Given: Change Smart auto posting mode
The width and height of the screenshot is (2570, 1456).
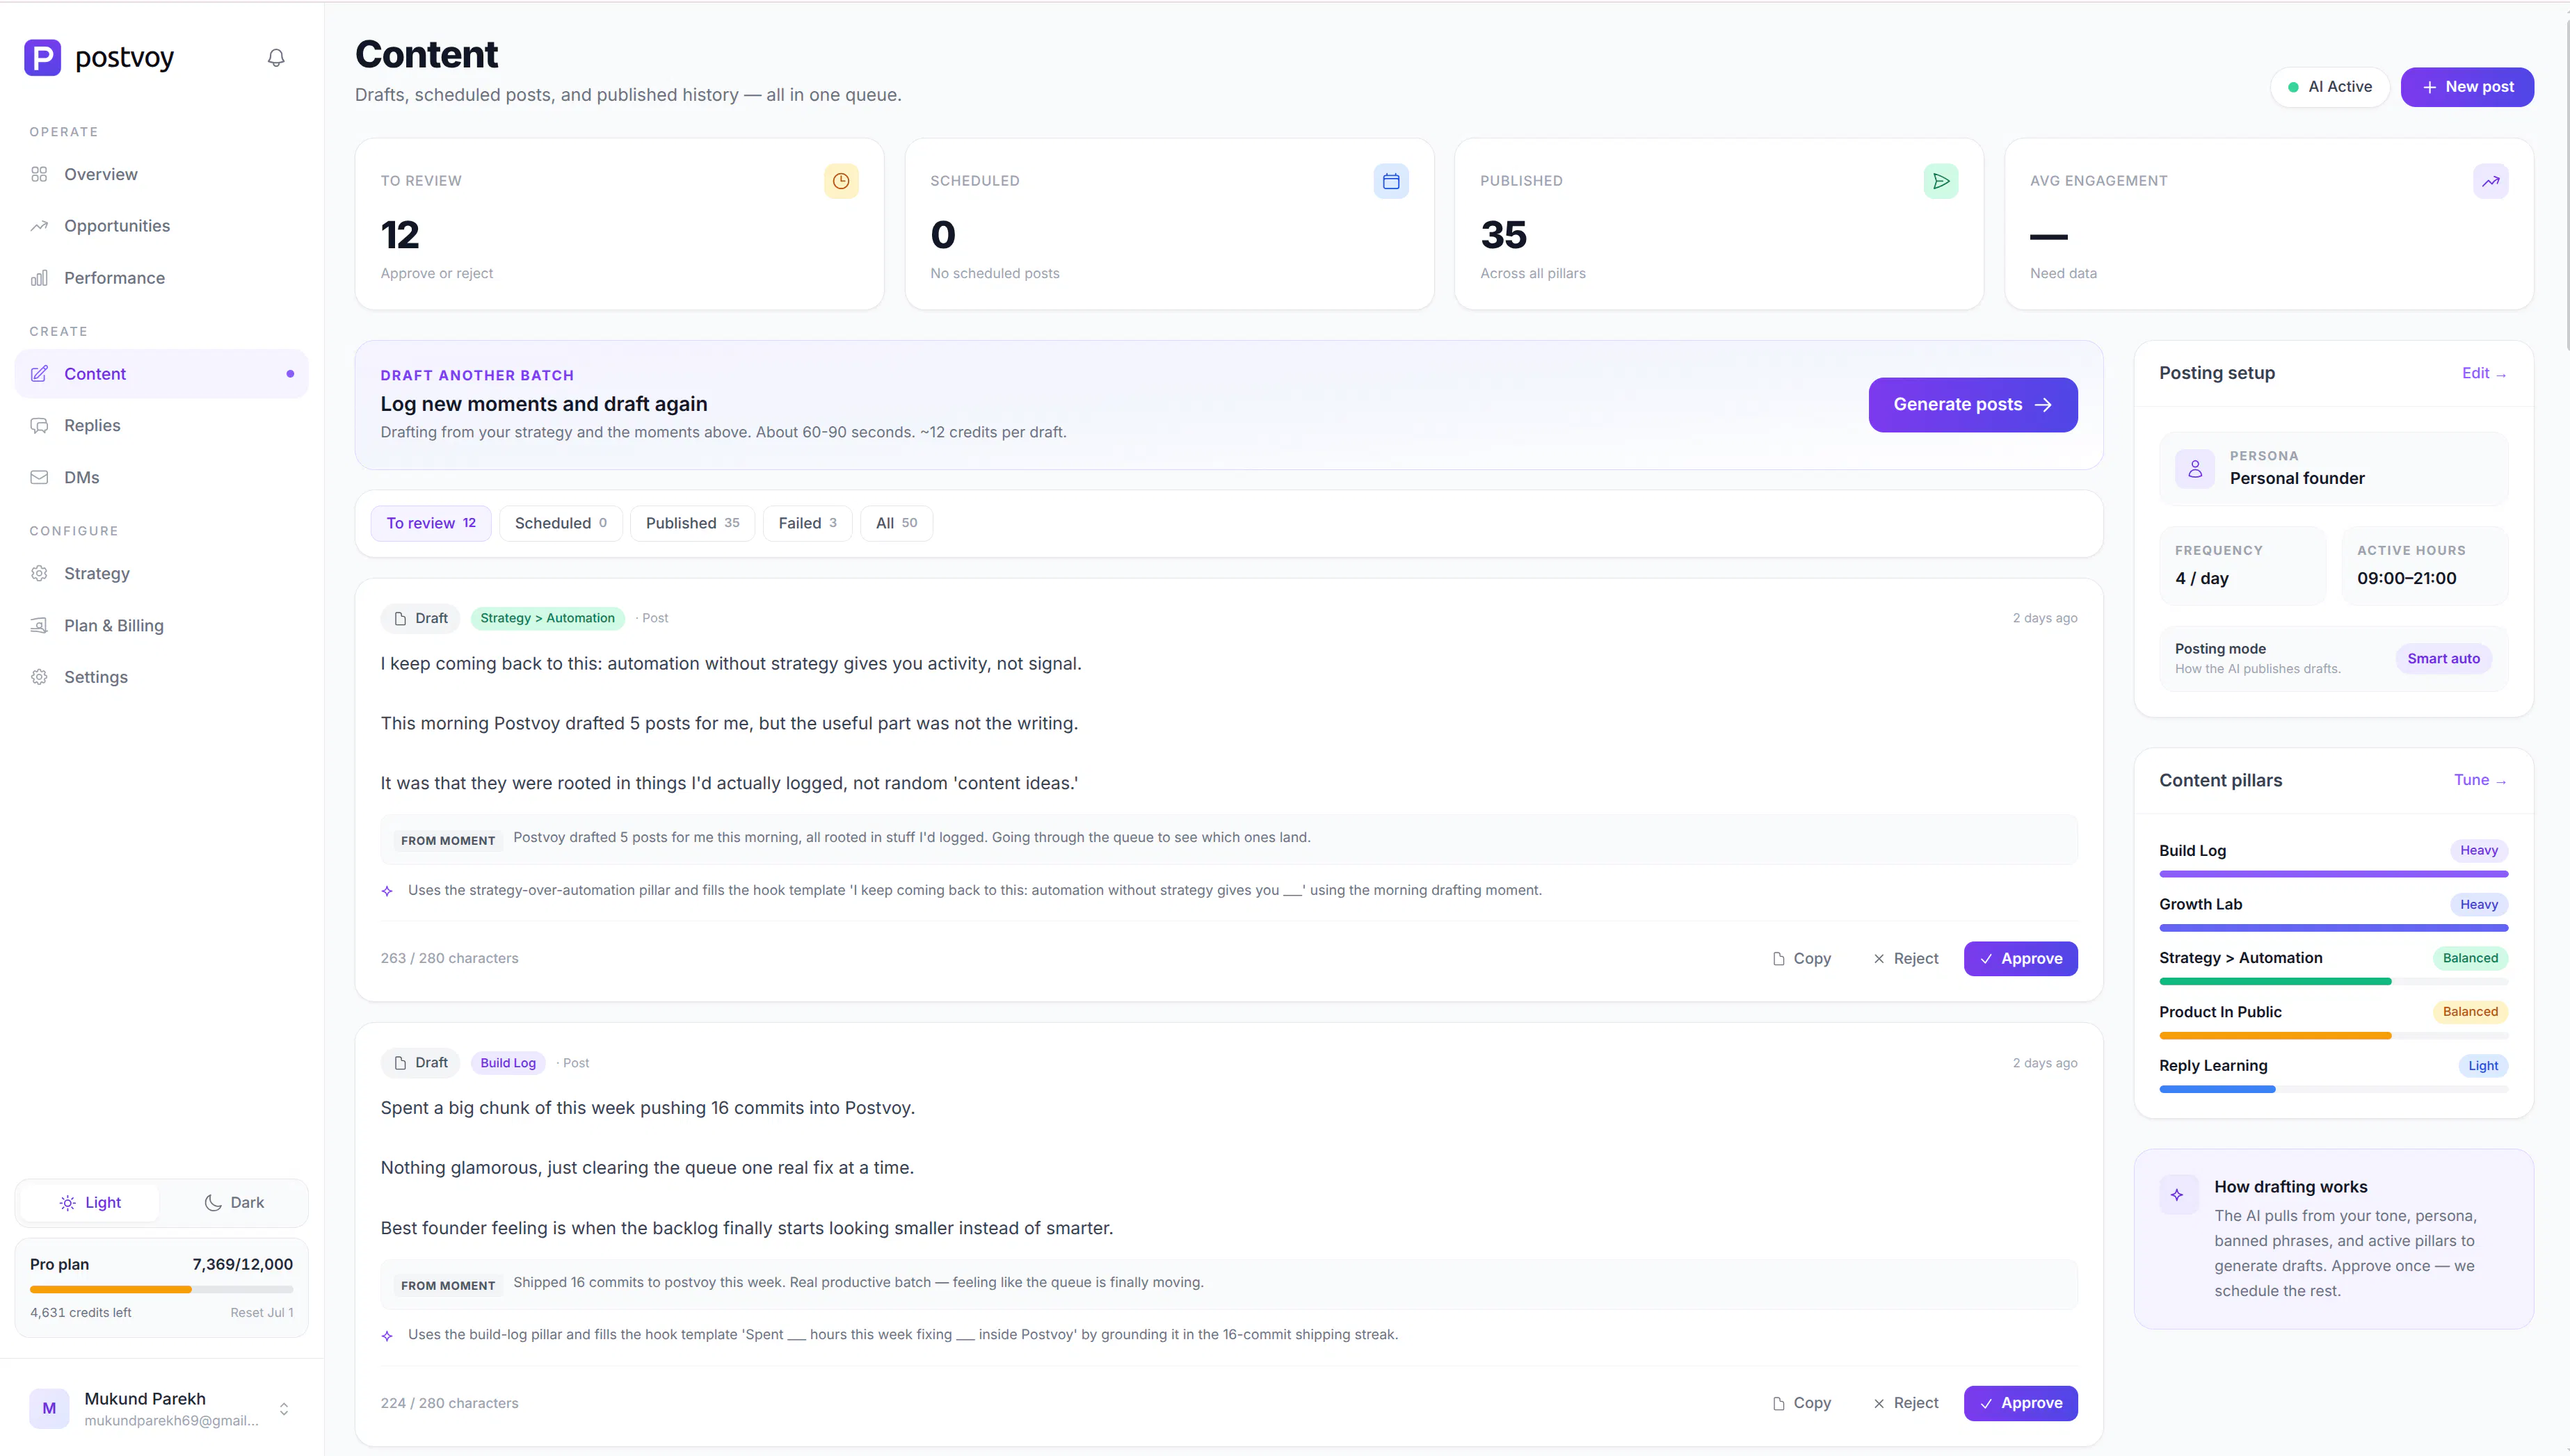Looking at the screenshot, I should (2443, 658).
